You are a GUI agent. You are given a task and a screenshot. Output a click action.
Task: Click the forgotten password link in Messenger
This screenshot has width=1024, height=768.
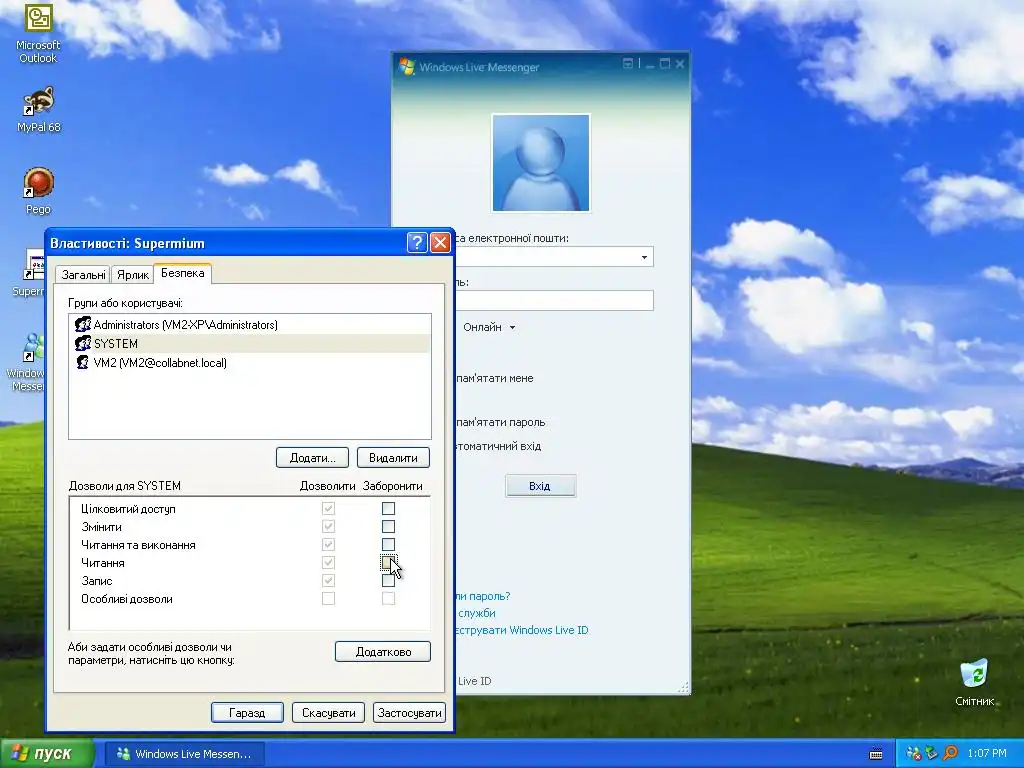pyautogui.click(x=483, y=596)
